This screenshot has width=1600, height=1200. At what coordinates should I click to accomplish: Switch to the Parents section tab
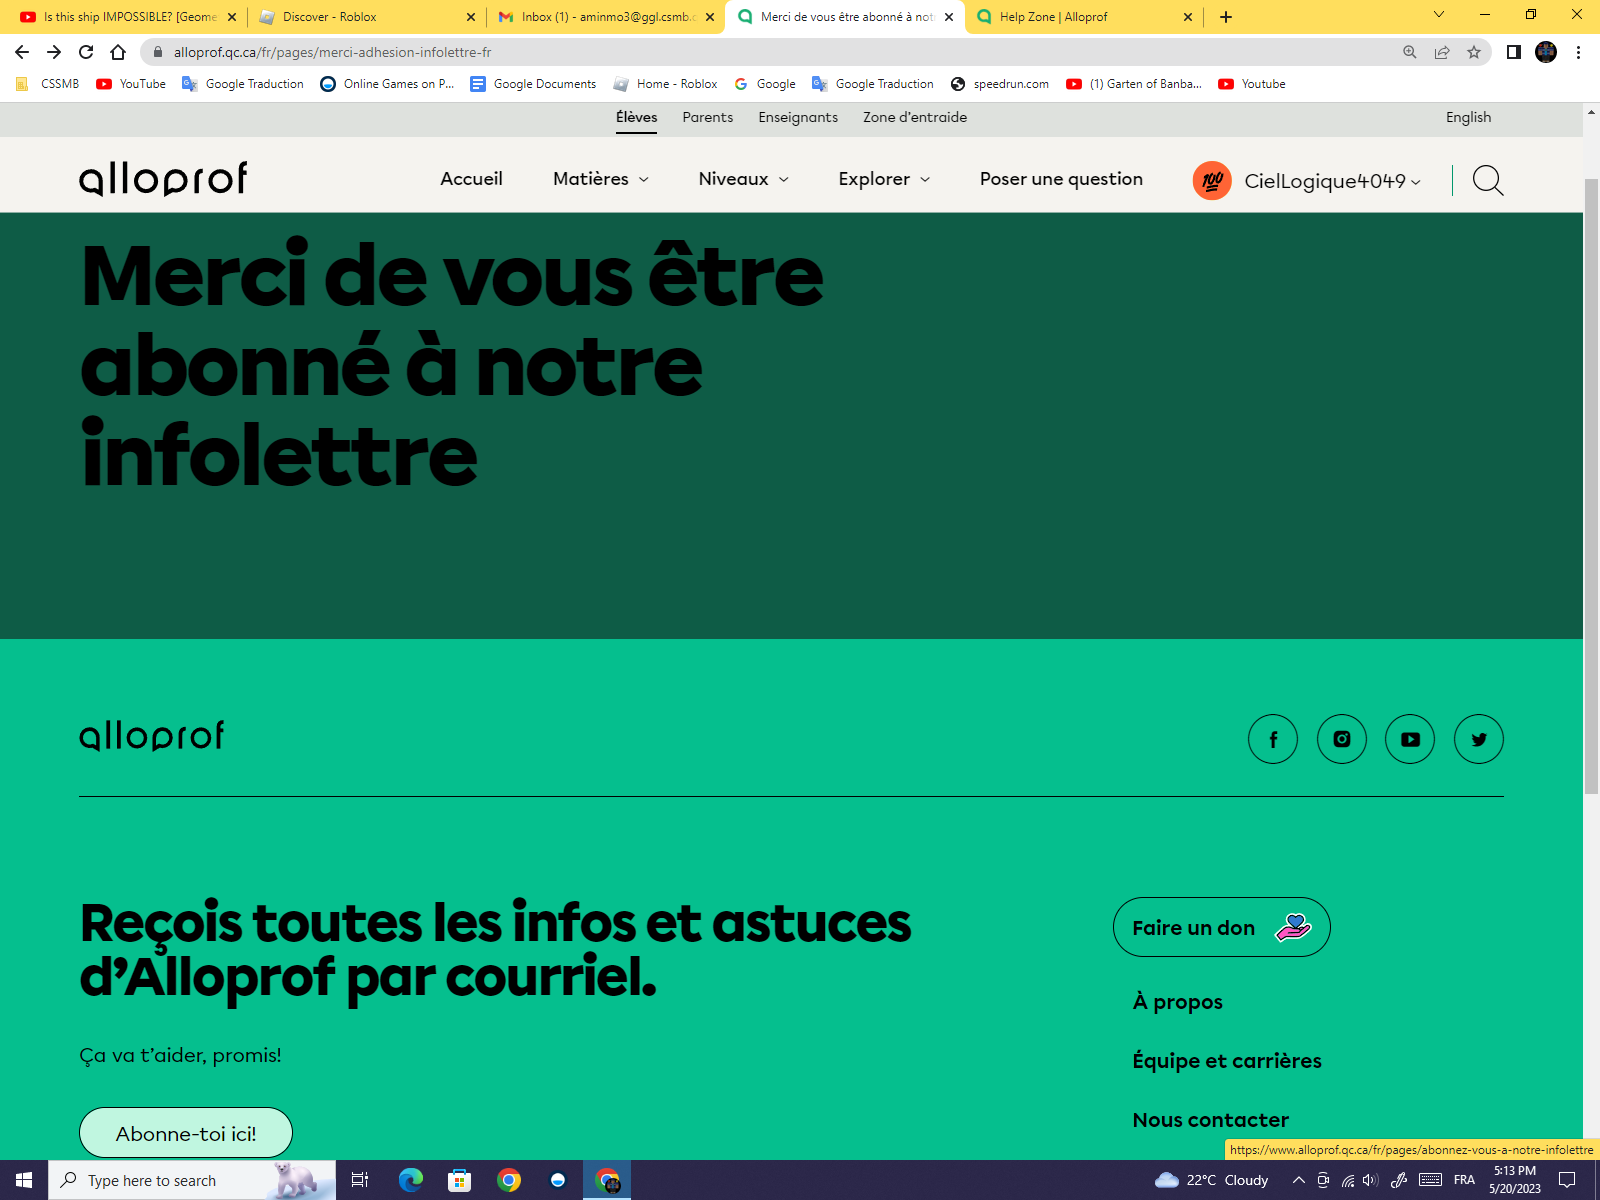tap(707, 117)
